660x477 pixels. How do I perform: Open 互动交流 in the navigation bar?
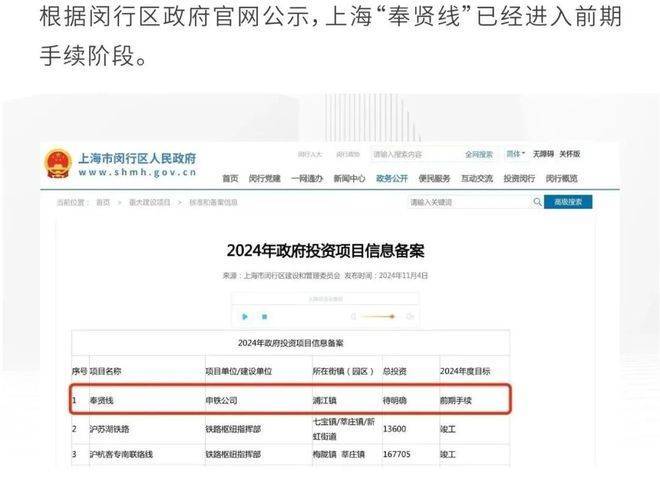click(477, 178)
